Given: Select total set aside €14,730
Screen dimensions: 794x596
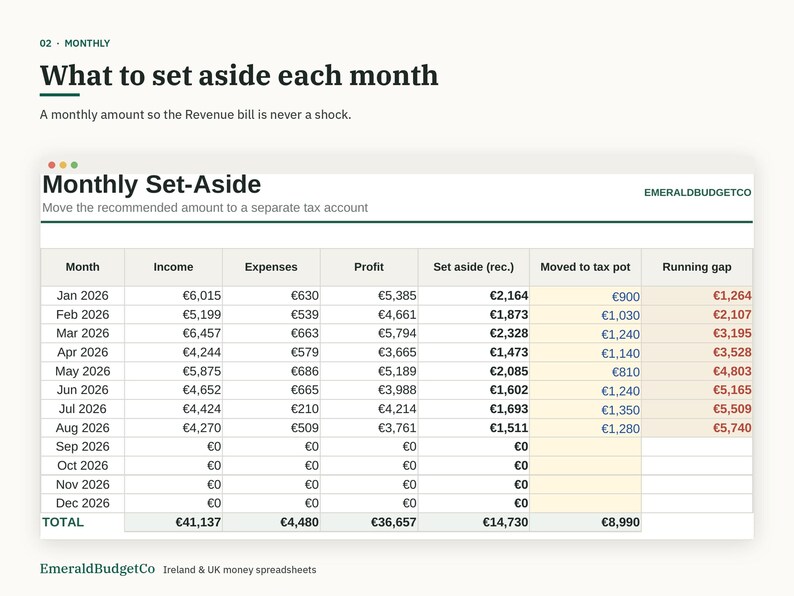Looking at the screenshot, I should (x=473, y=522).
